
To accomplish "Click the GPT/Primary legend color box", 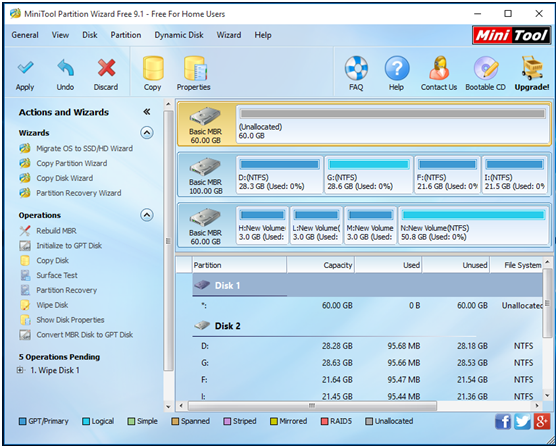I will point(22,422).
